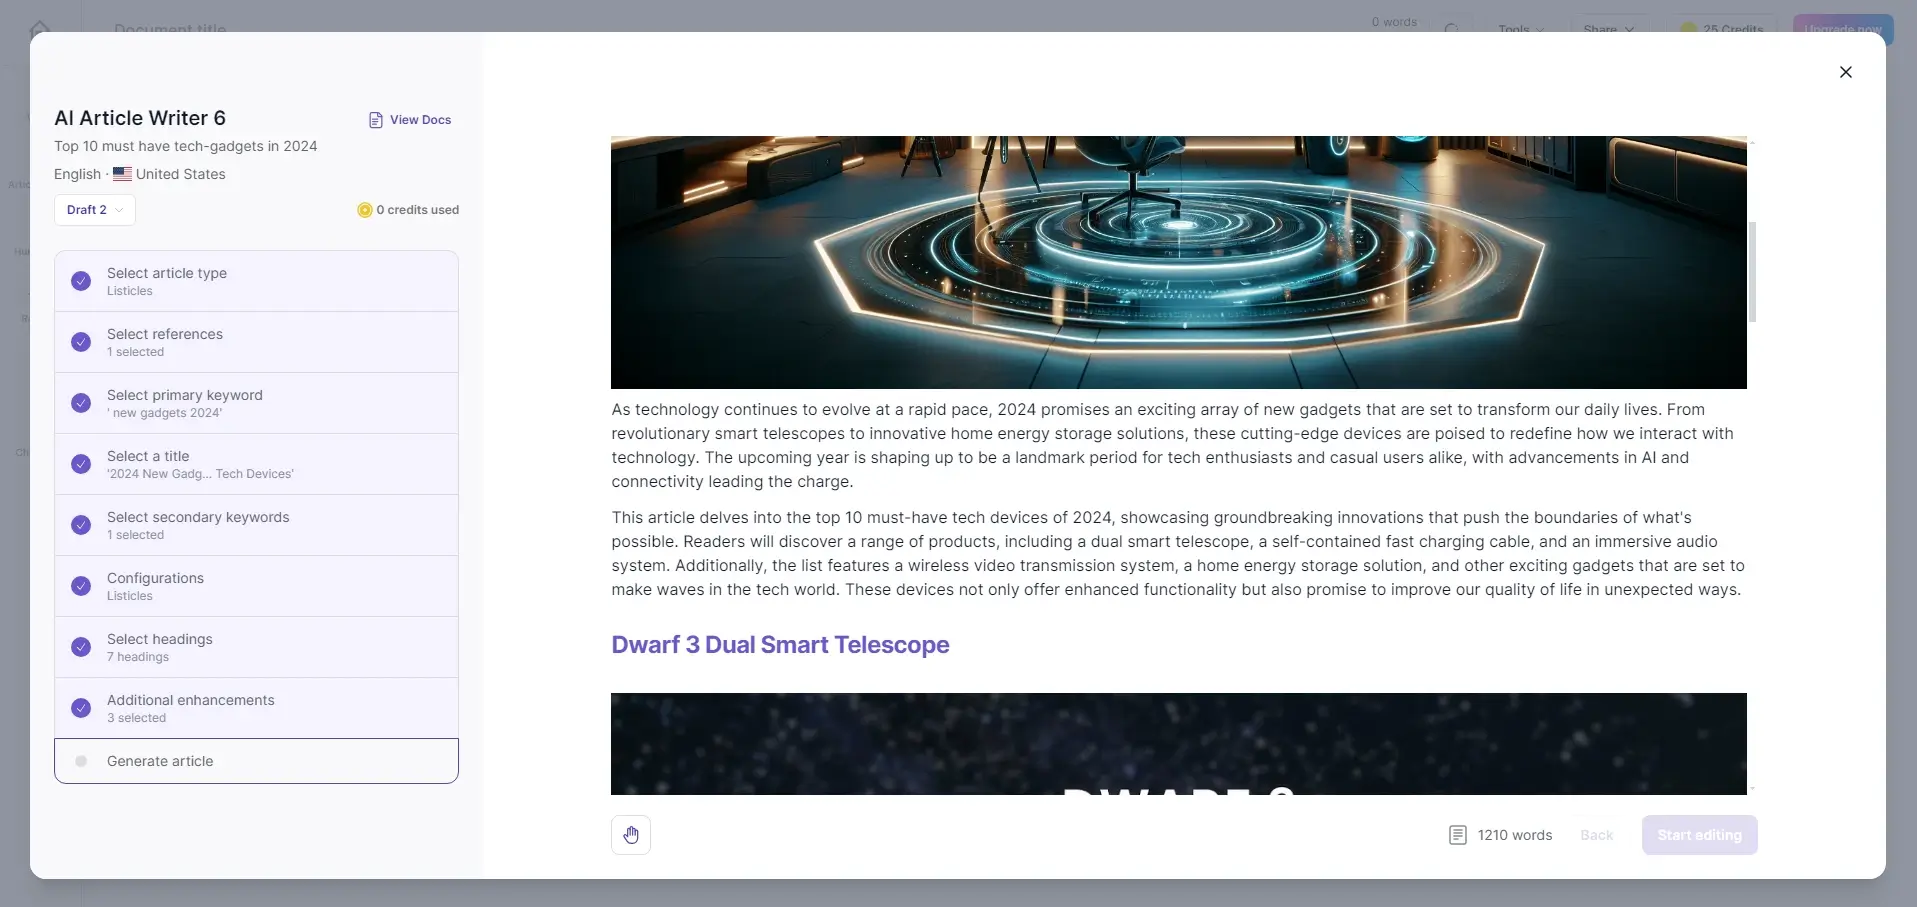Click the hand stop icon button
This screenshot has height=907, width=1917.
[x=631, y=835]
